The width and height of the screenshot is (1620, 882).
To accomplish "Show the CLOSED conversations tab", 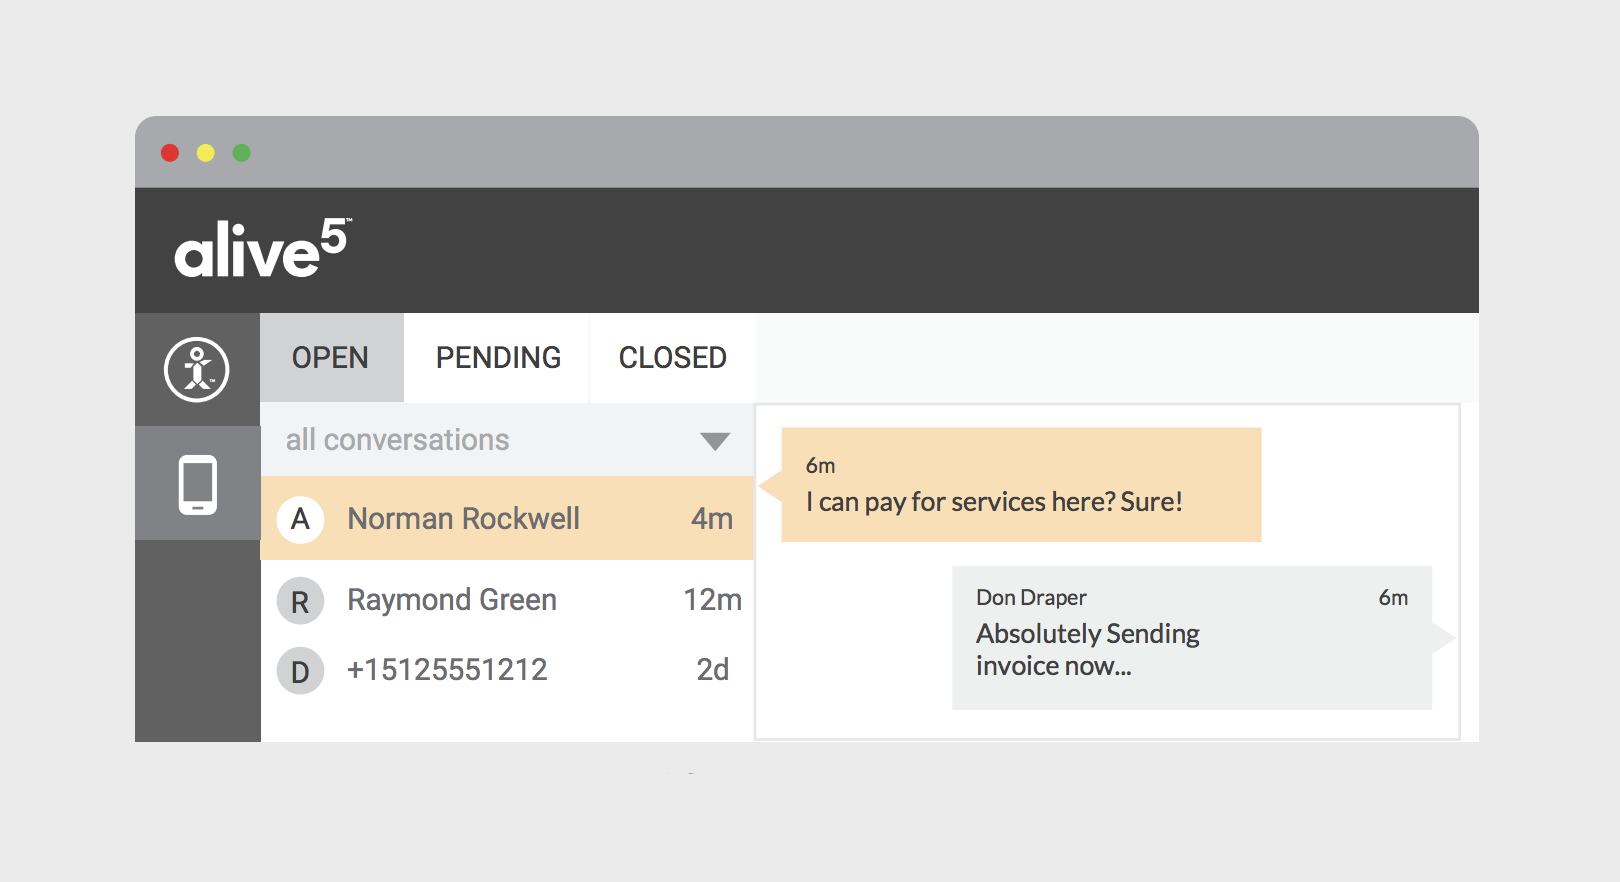I will 672,358.
